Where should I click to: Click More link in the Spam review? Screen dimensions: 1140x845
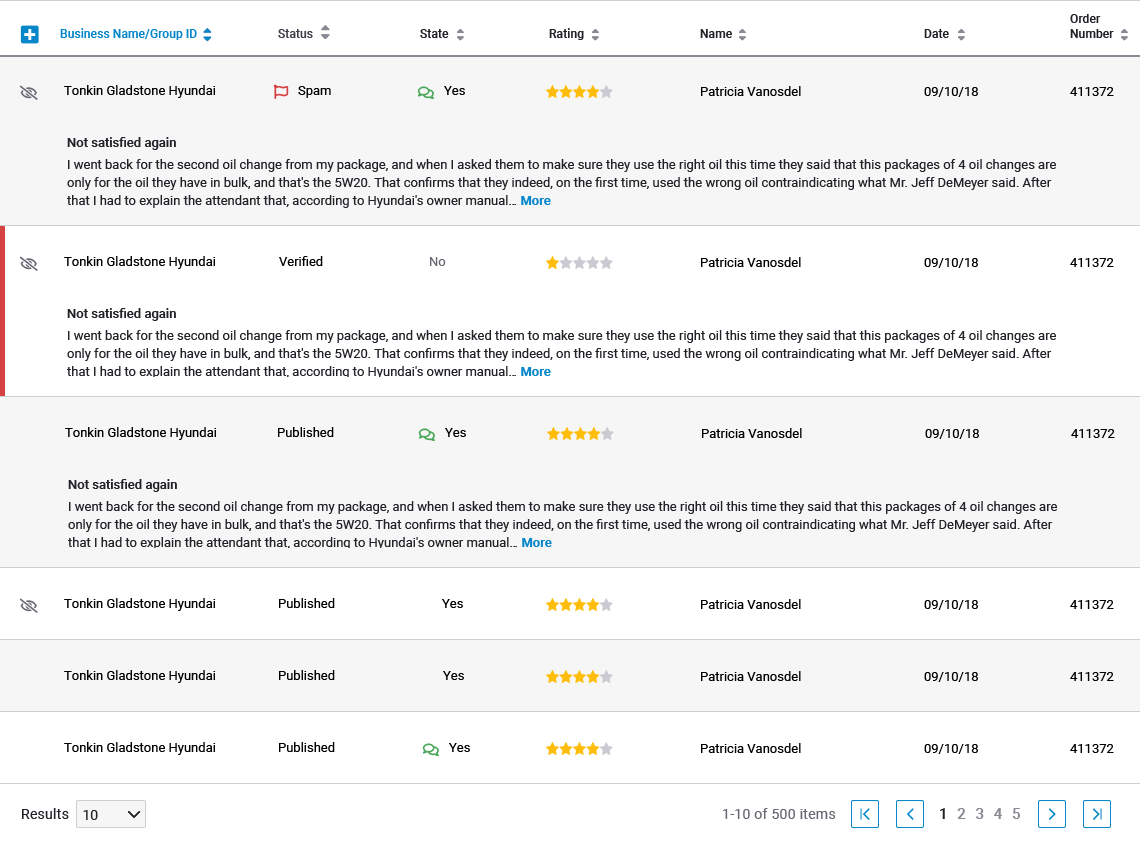[x=535, y=201]
